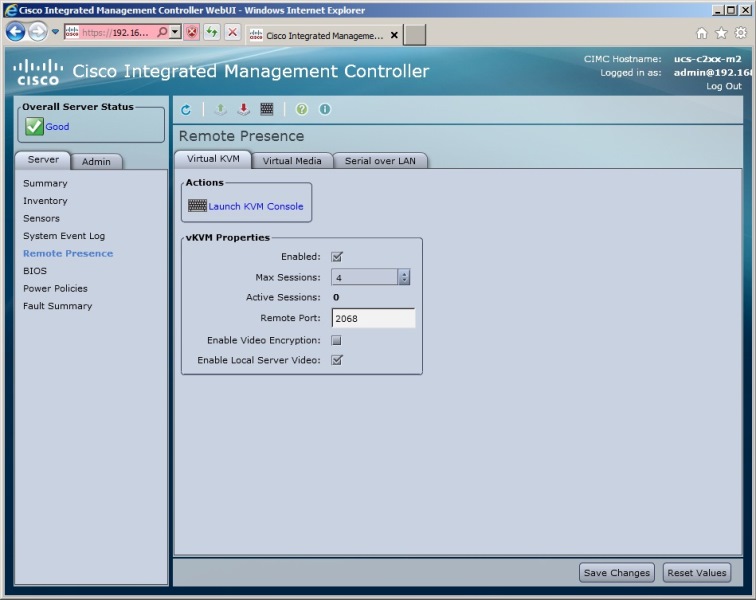Click the CIMC hostname ucs-c2xx-m2 text
This screenshot has width=756, height=600.
coord(707,59)
